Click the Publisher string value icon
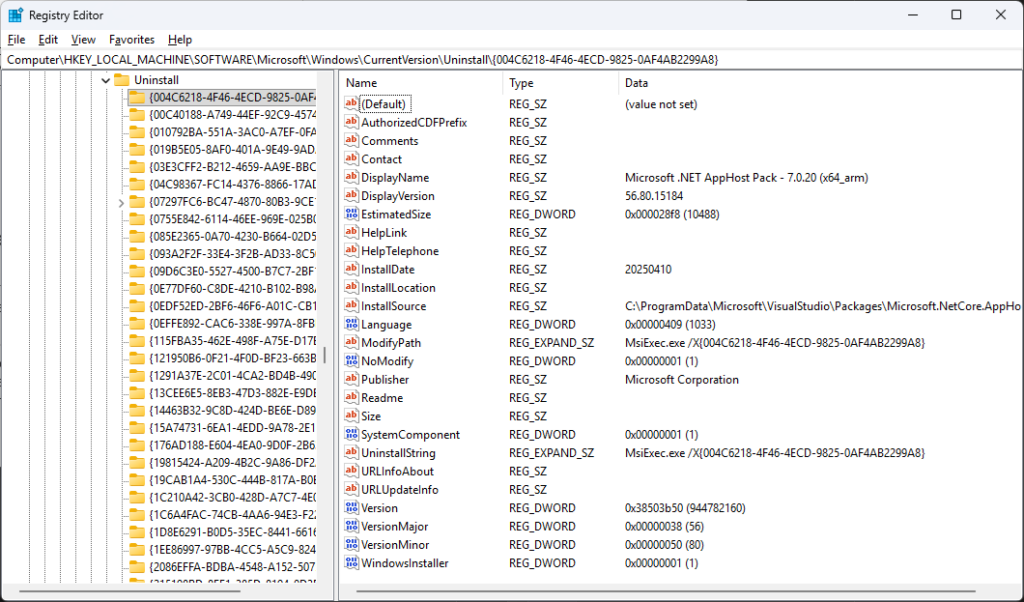1024x602 pixels. pos(351,379)
